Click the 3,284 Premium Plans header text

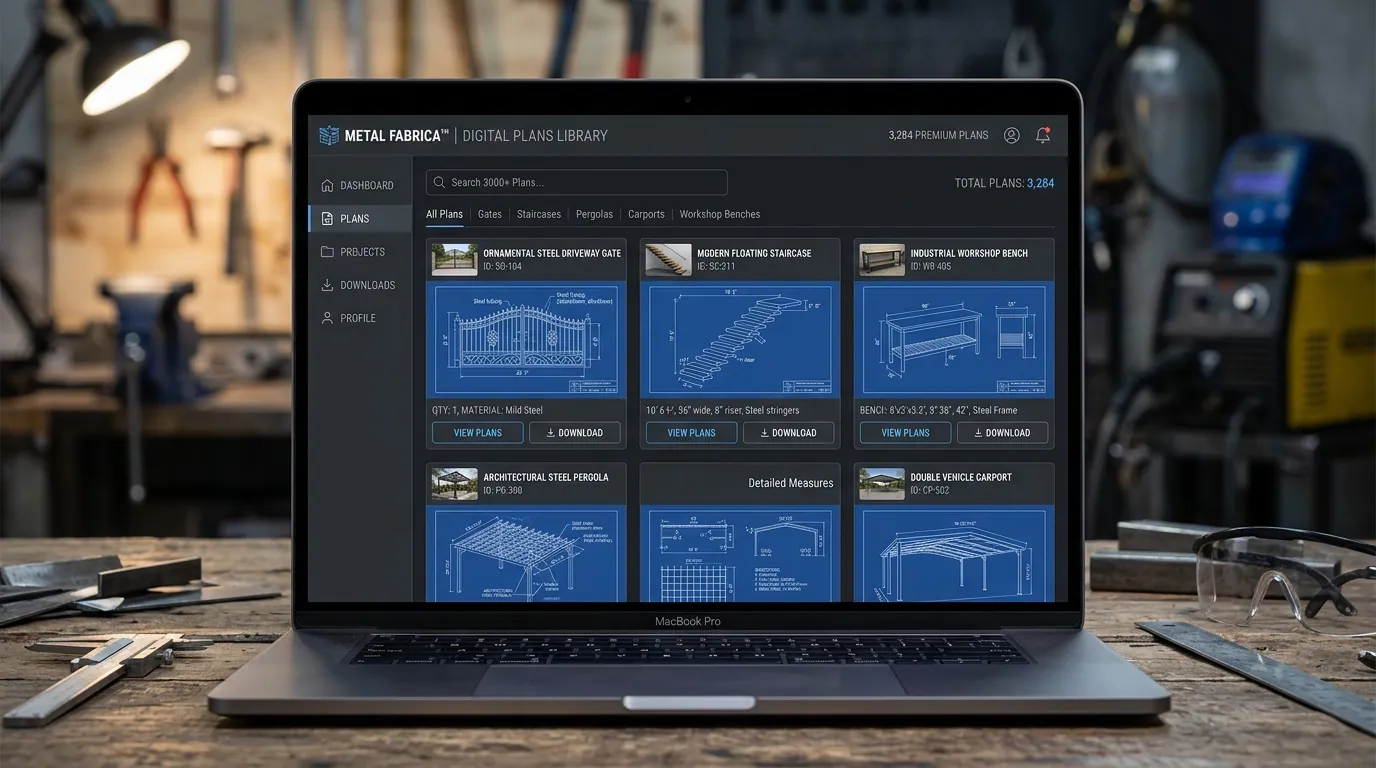938,135
